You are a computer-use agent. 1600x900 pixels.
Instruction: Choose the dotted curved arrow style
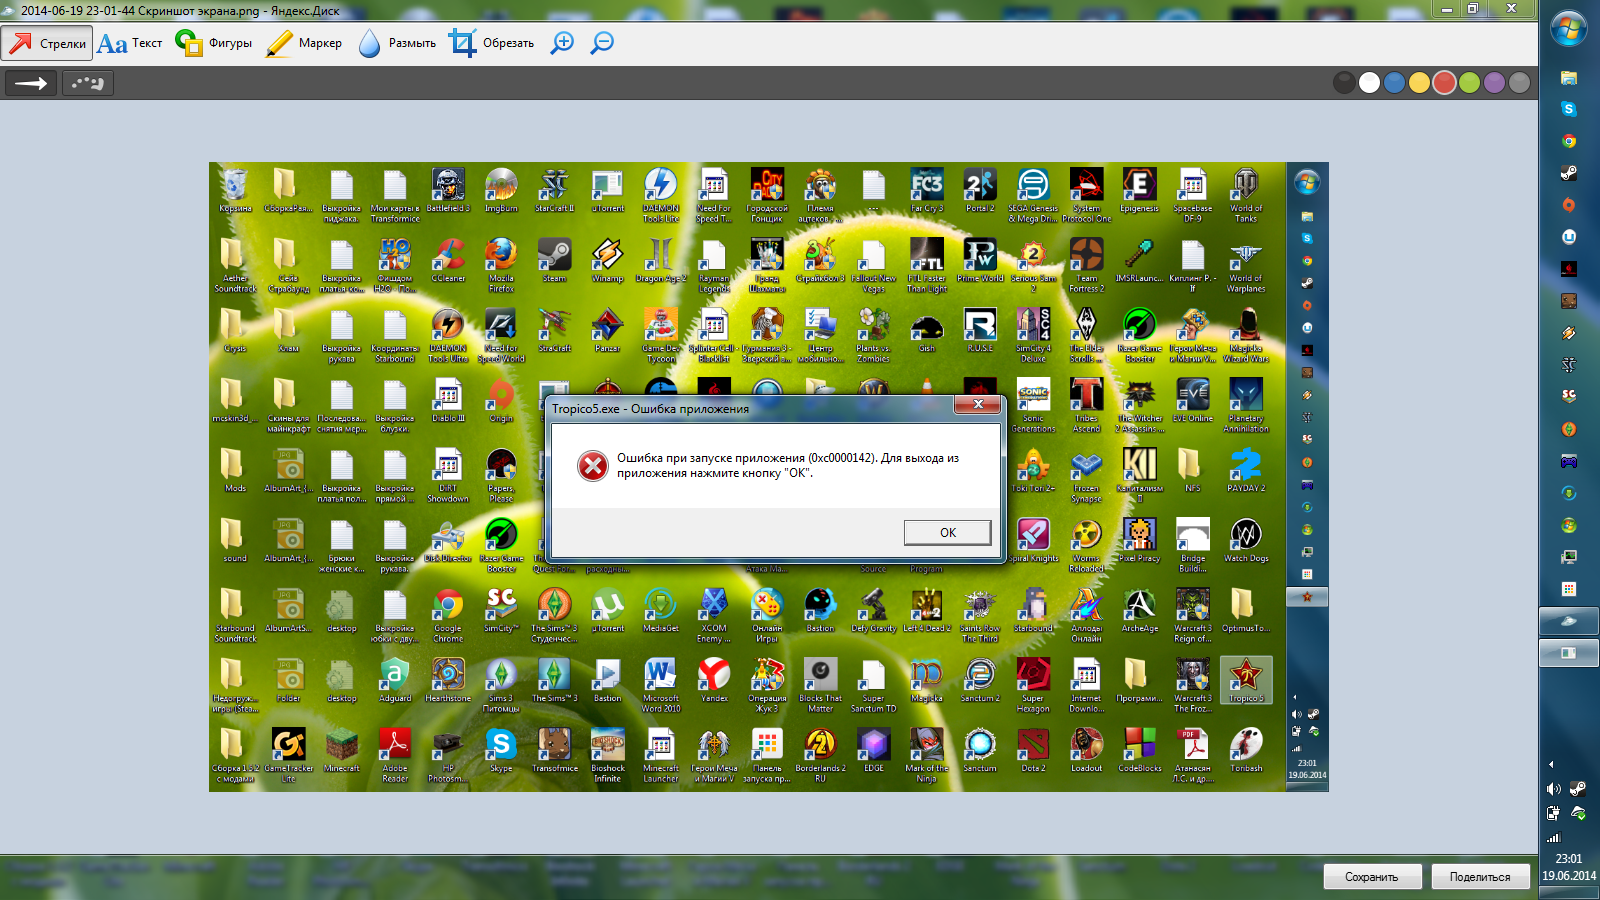[88, 83]
